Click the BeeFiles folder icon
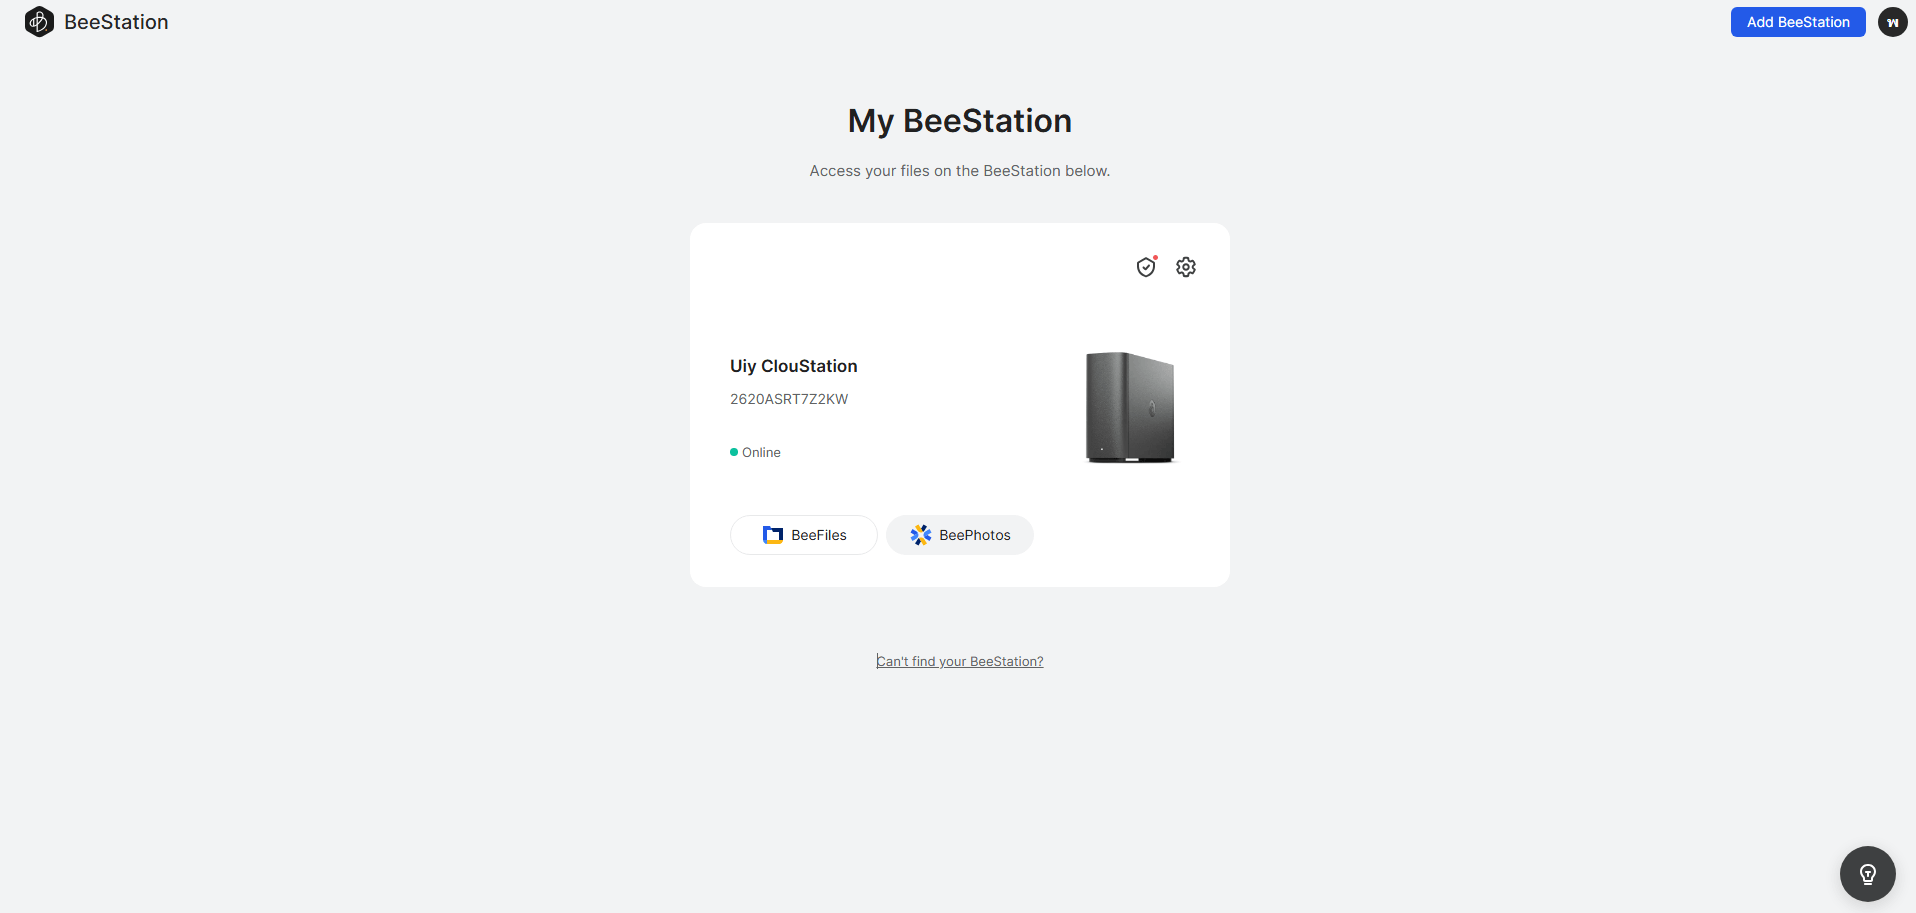The image size is (1916, 913). coord(773,535)
